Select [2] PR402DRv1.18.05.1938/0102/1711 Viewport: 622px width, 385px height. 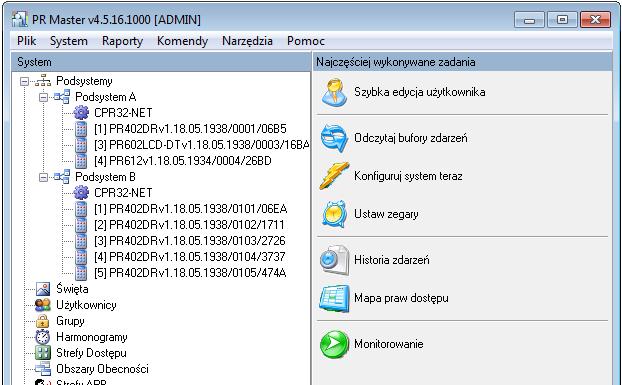tap(190, 225)
